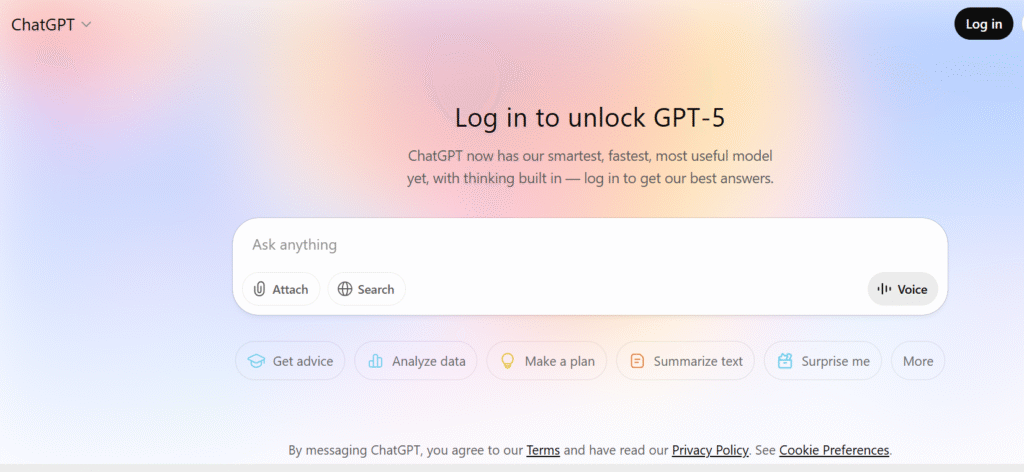Expand the ChatGPT model dropdown chevron

pyautogui.click(x=86, y=24)
